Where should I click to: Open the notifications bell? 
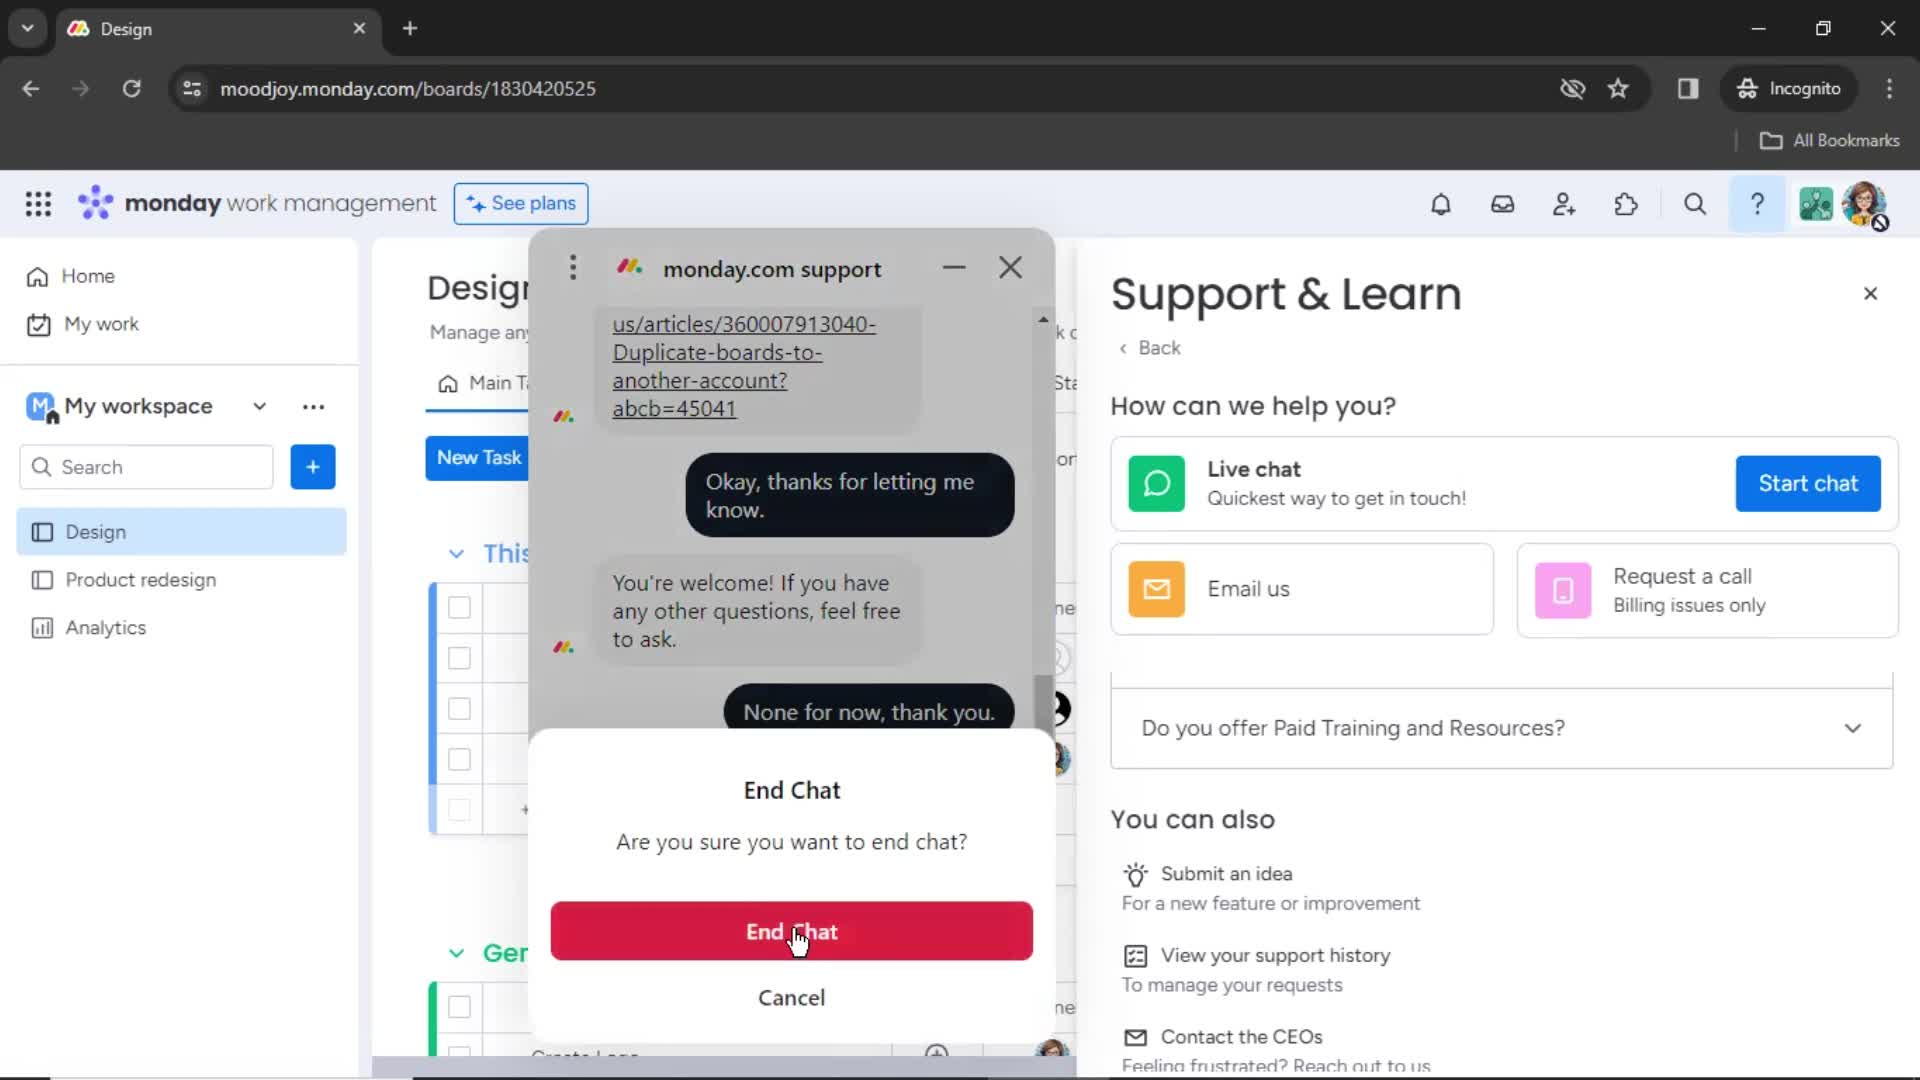[x=1440, y=204]
